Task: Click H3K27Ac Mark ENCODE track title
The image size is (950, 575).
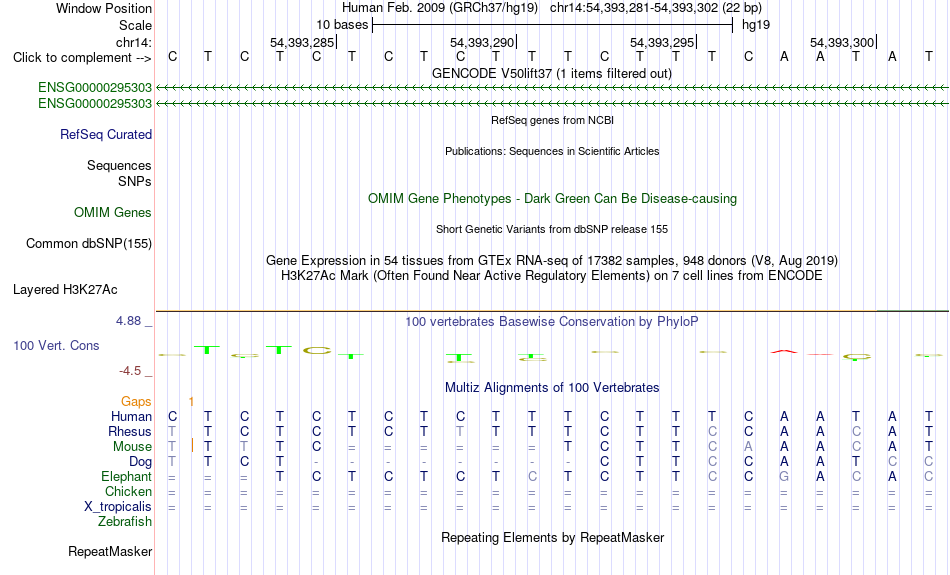Action: pos(552,276)
